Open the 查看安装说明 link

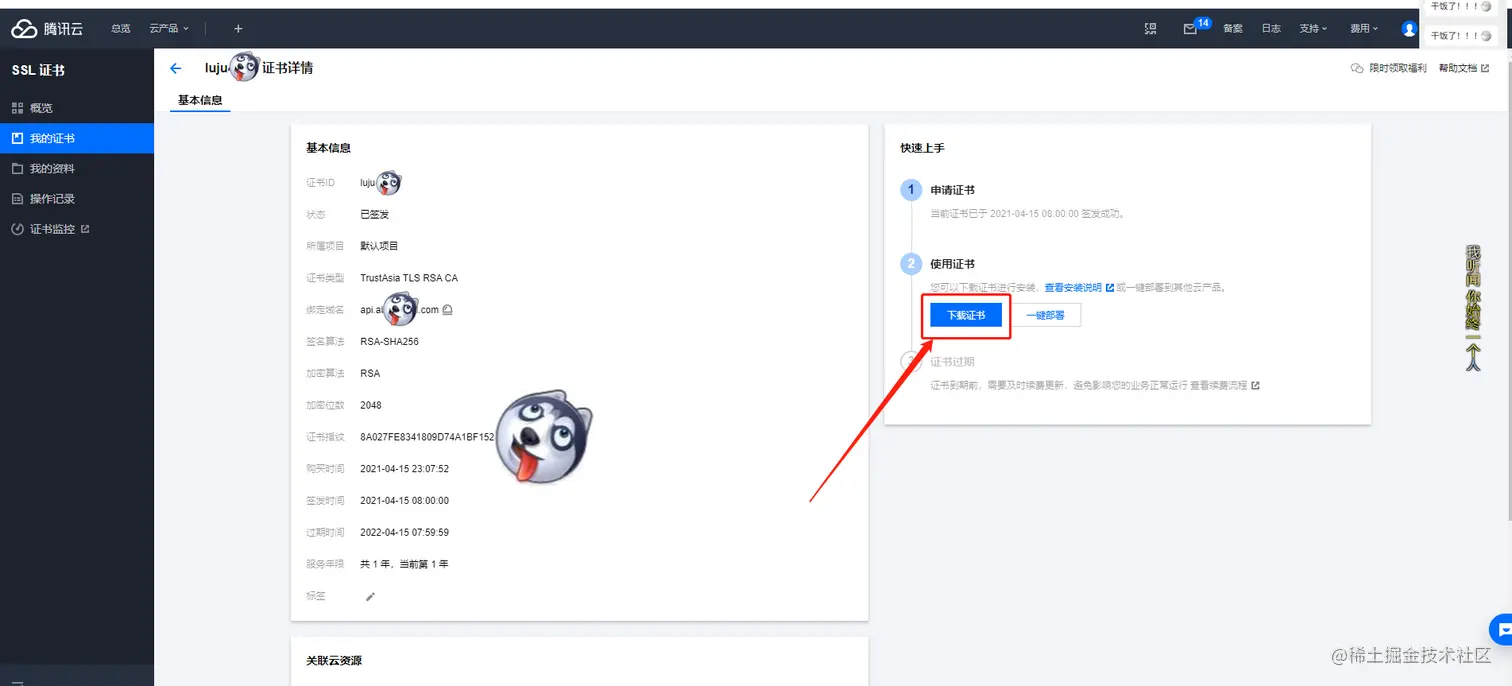pos(1073,287)
